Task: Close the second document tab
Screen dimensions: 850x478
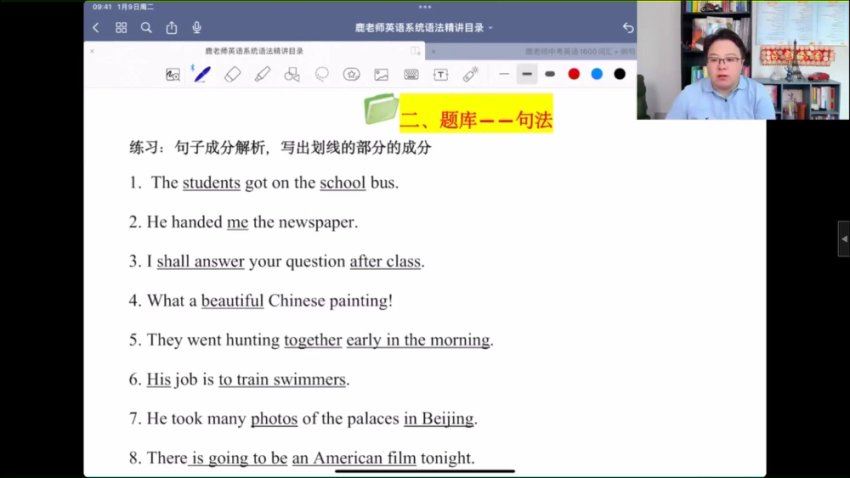Action: 433,51
